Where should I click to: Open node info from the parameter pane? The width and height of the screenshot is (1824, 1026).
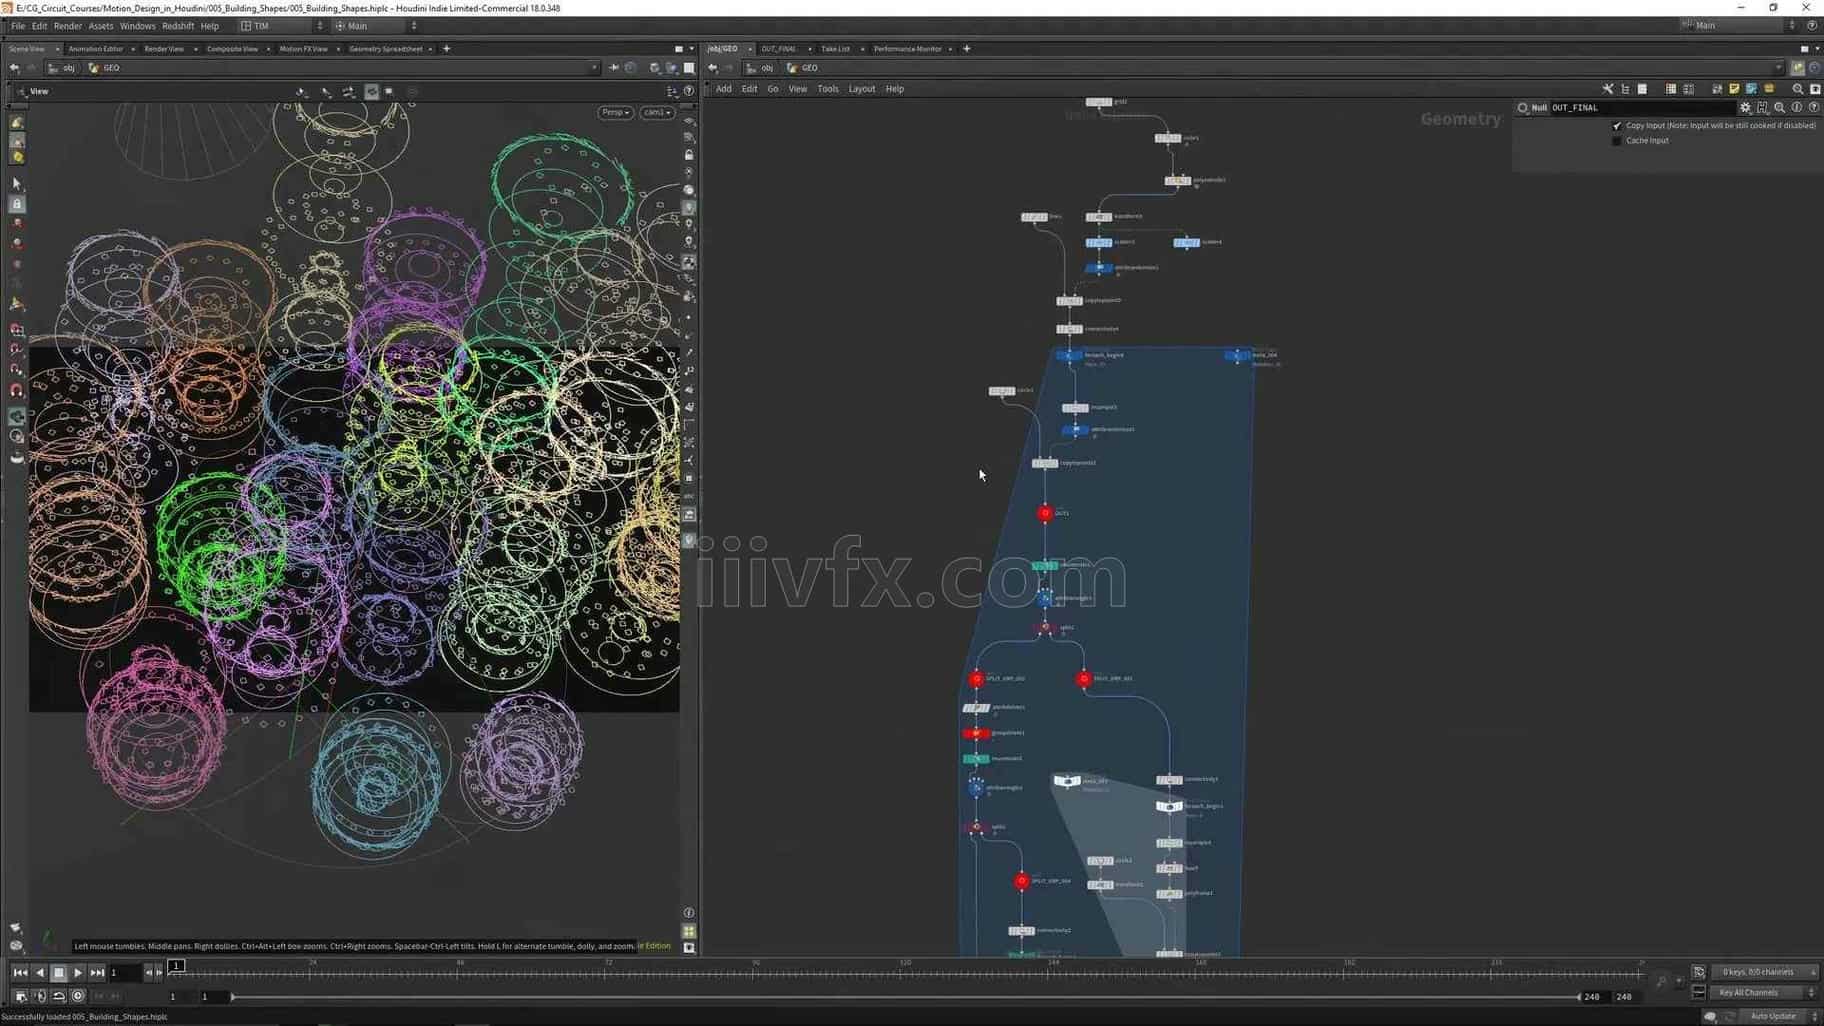pyautogui.click(x=1797, y=108)
